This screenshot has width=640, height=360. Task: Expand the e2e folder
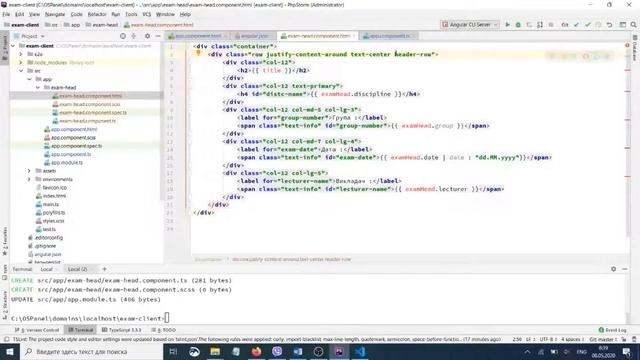click(x=21, y=54)
